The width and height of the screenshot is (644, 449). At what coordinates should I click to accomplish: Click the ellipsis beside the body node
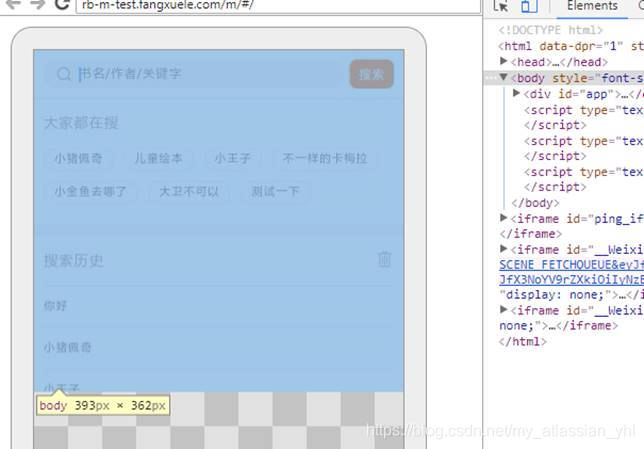(490, 78)
